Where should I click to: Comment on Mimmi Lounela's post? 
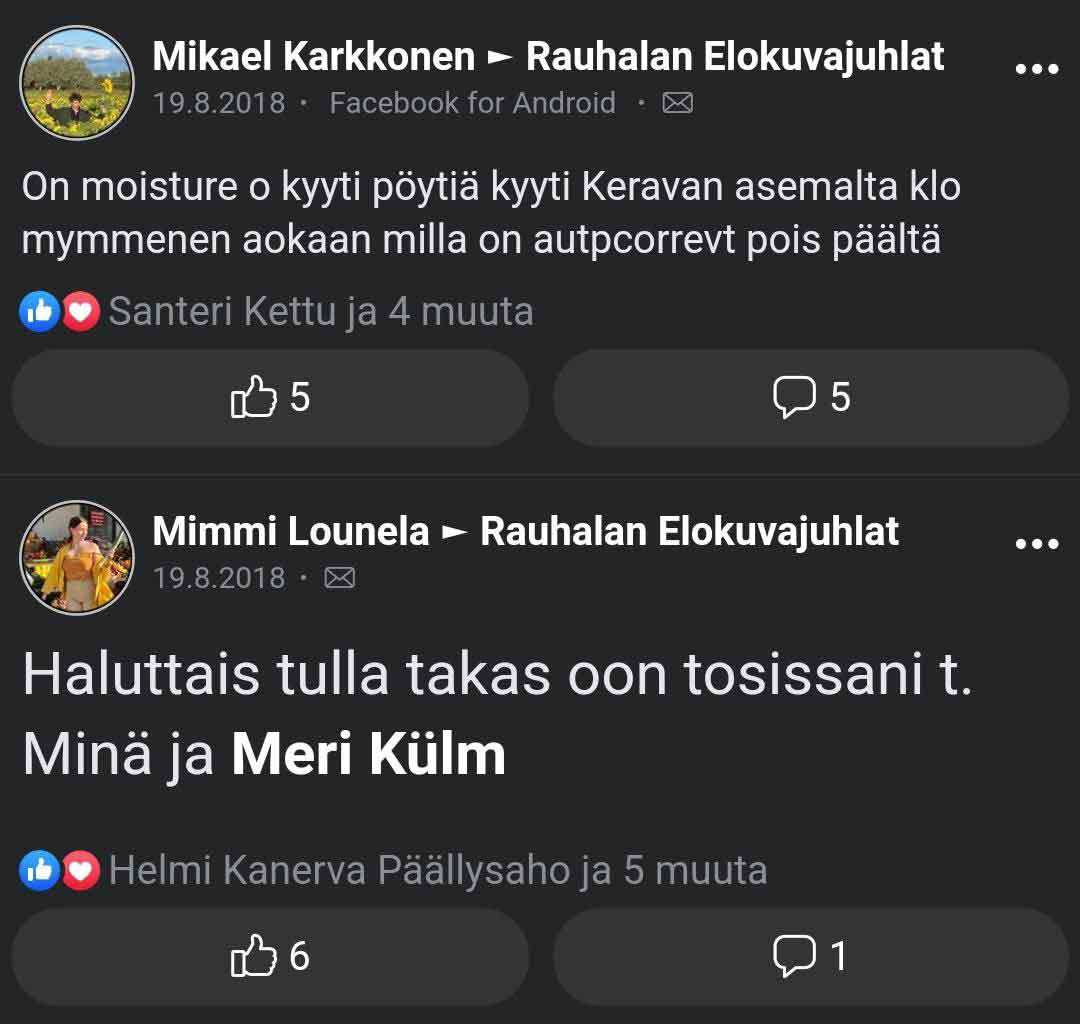coord(811,957)
